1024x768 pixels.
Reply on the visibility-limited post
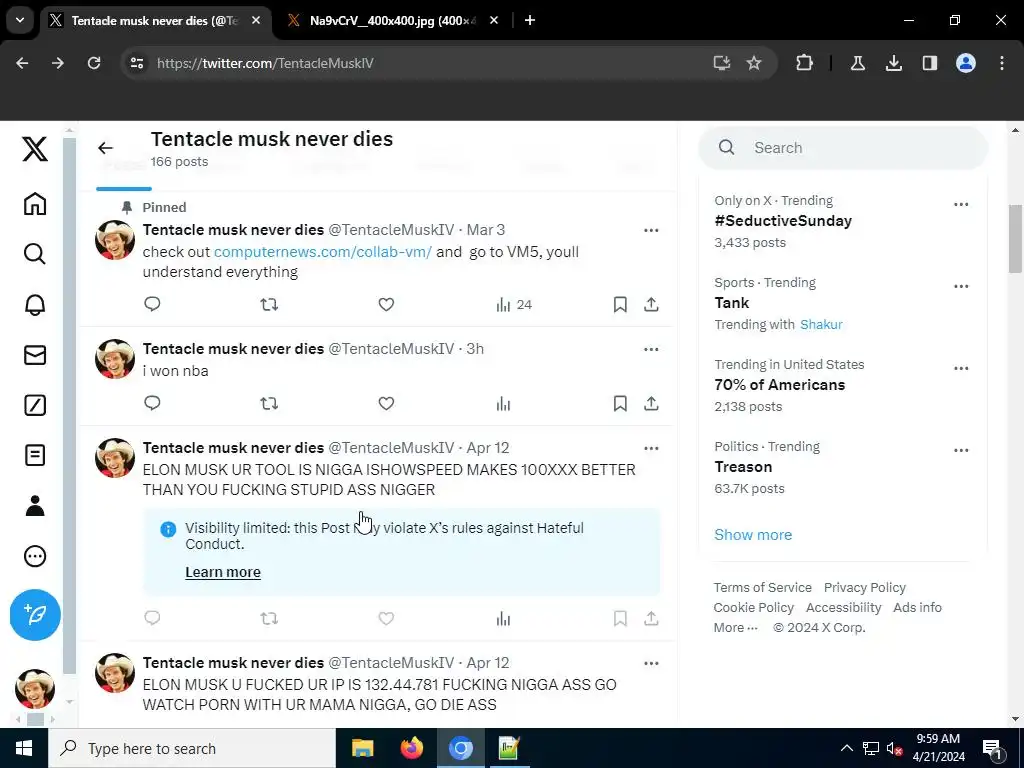152,618
